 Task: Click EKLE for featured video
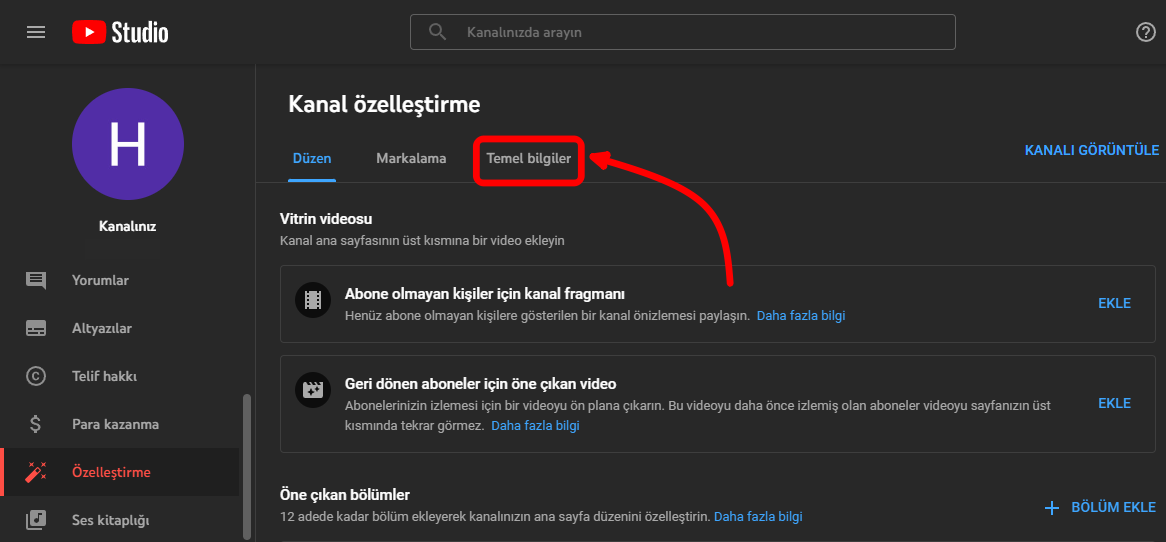tap(1114, 403)
